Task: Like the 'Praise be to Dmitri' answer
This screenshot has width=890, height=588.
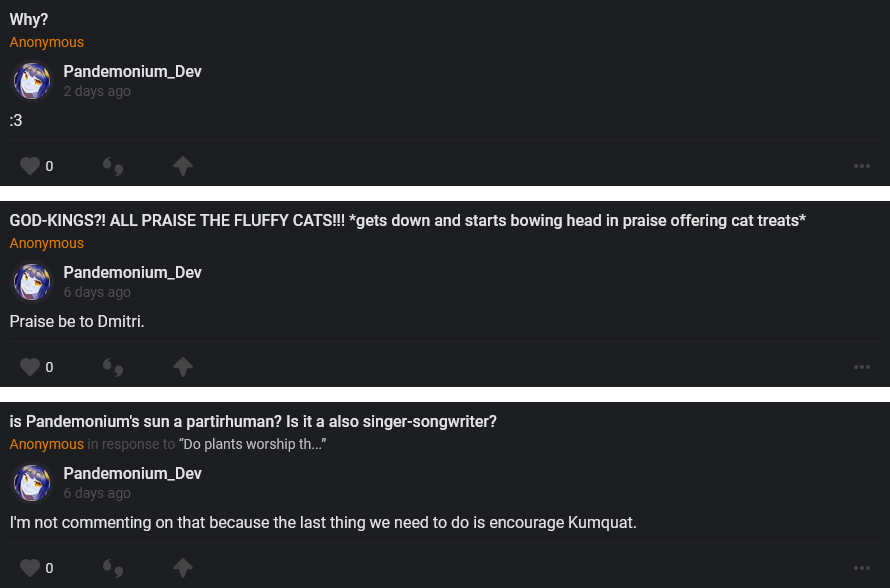Action: [30, 367]
